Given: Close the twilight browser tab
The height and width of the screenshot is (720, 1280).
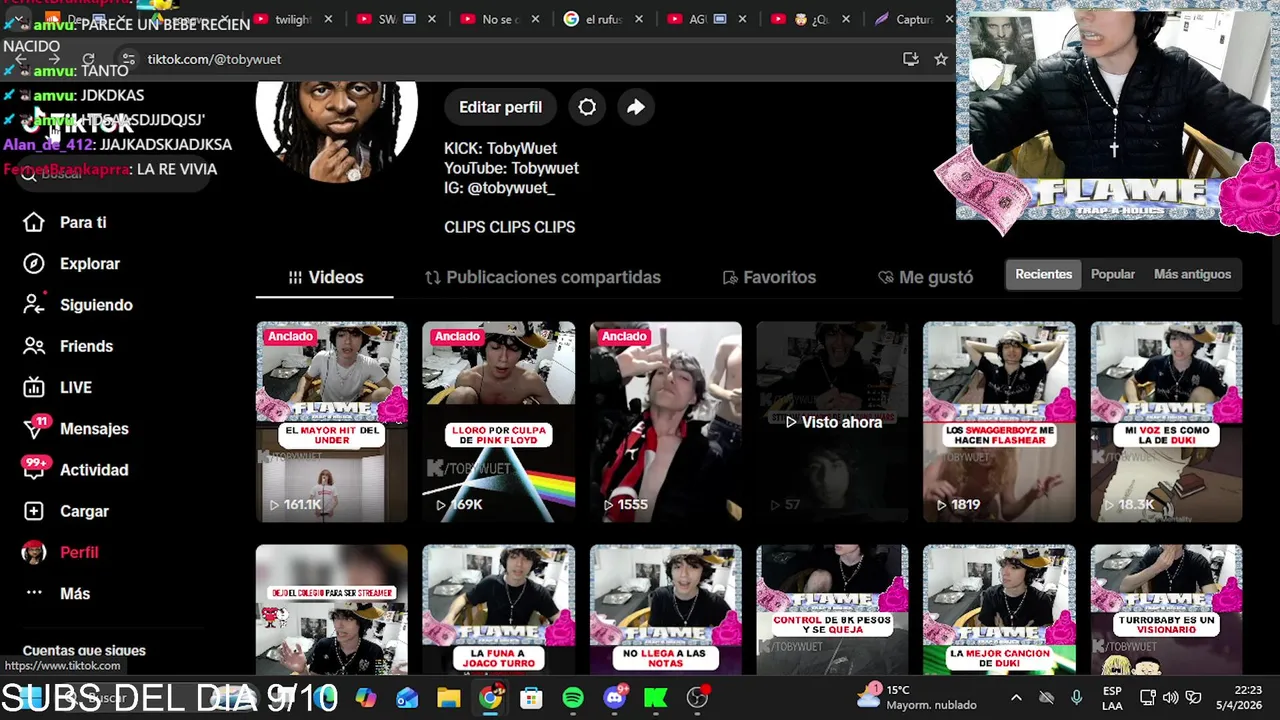Looking at the screenshot, I should 328,19.
